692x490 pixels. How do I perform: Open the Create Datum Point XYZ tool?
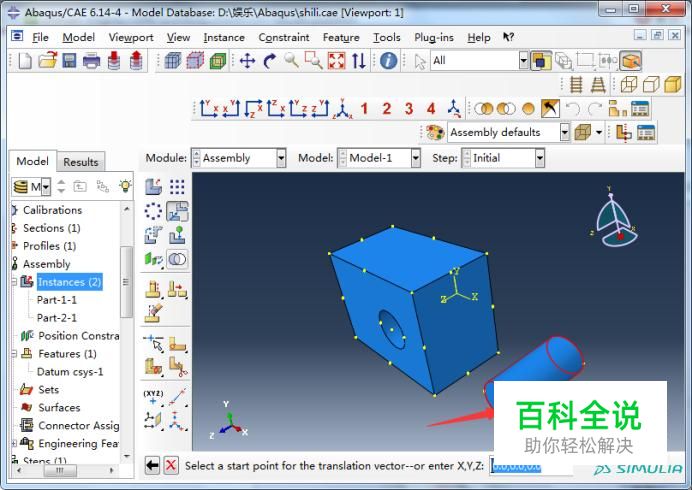[x=153, y=397]
